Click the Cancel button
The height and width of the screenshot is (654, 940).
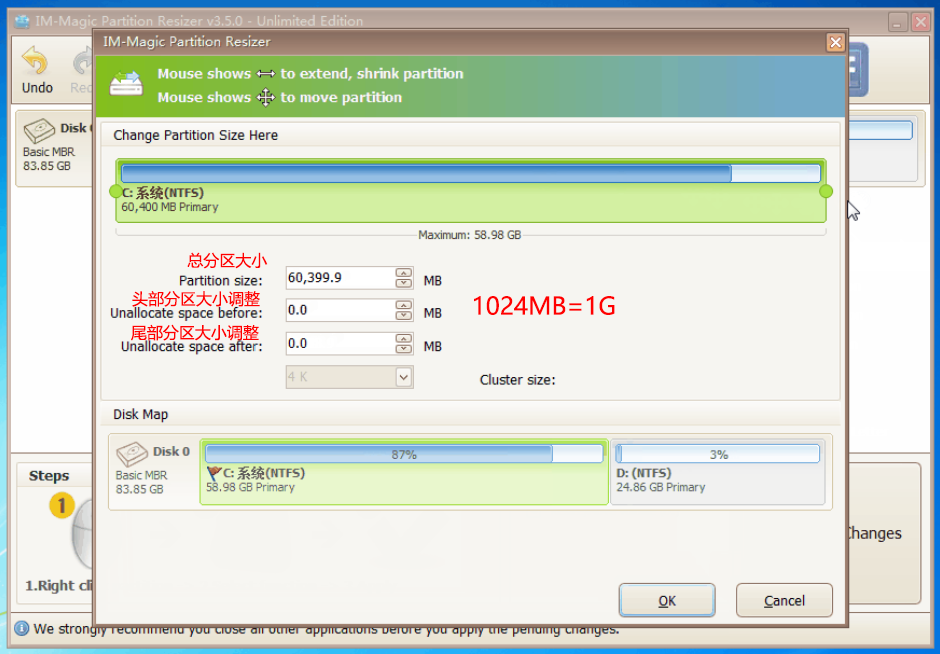pos(784,600)
